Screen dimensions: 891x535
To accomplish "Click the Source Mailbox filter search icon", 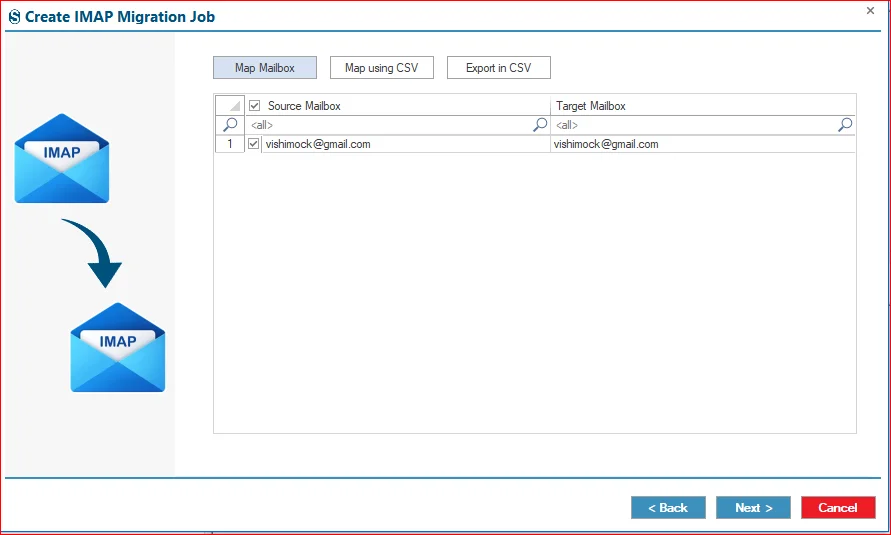I will [540, 124].
